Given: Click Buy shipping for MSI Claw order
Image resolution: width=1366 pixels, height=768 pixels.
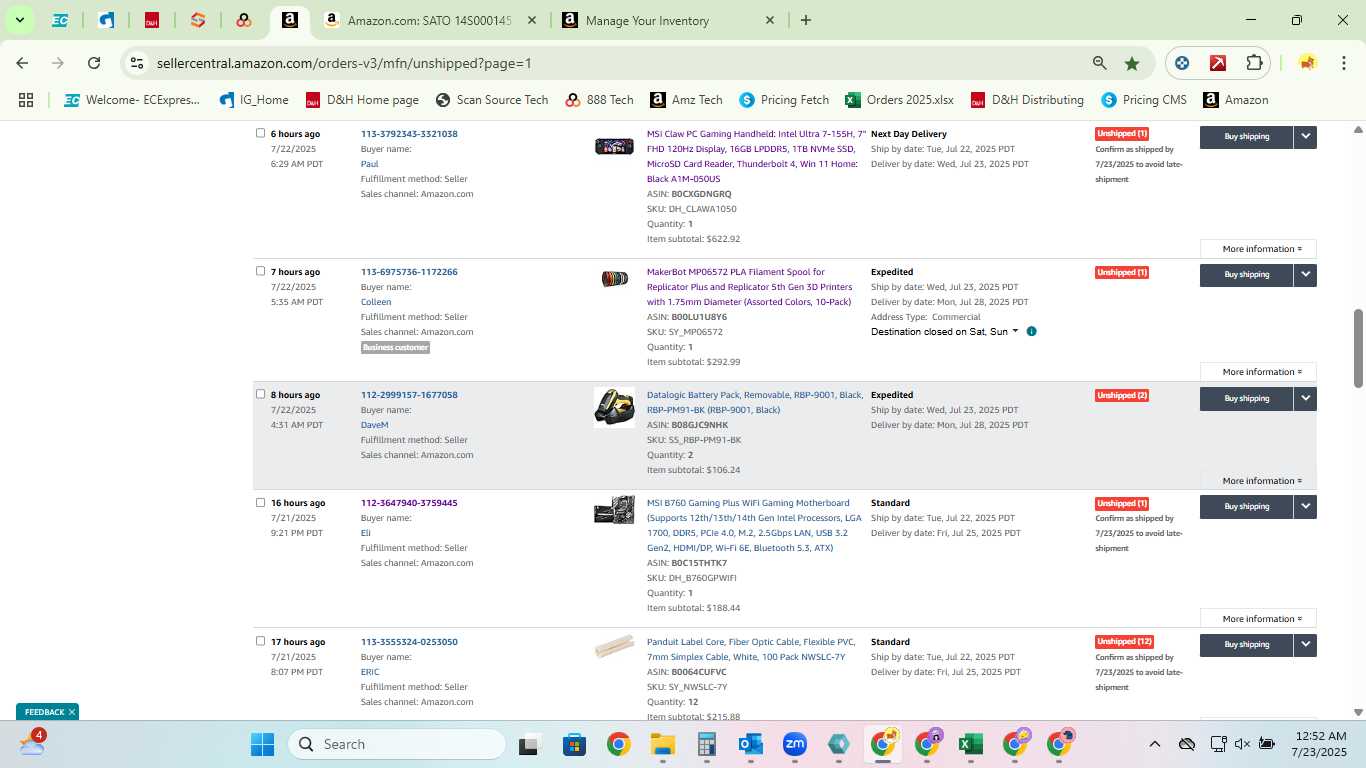Looking at the screenshot, I should tap(1247, 136).
